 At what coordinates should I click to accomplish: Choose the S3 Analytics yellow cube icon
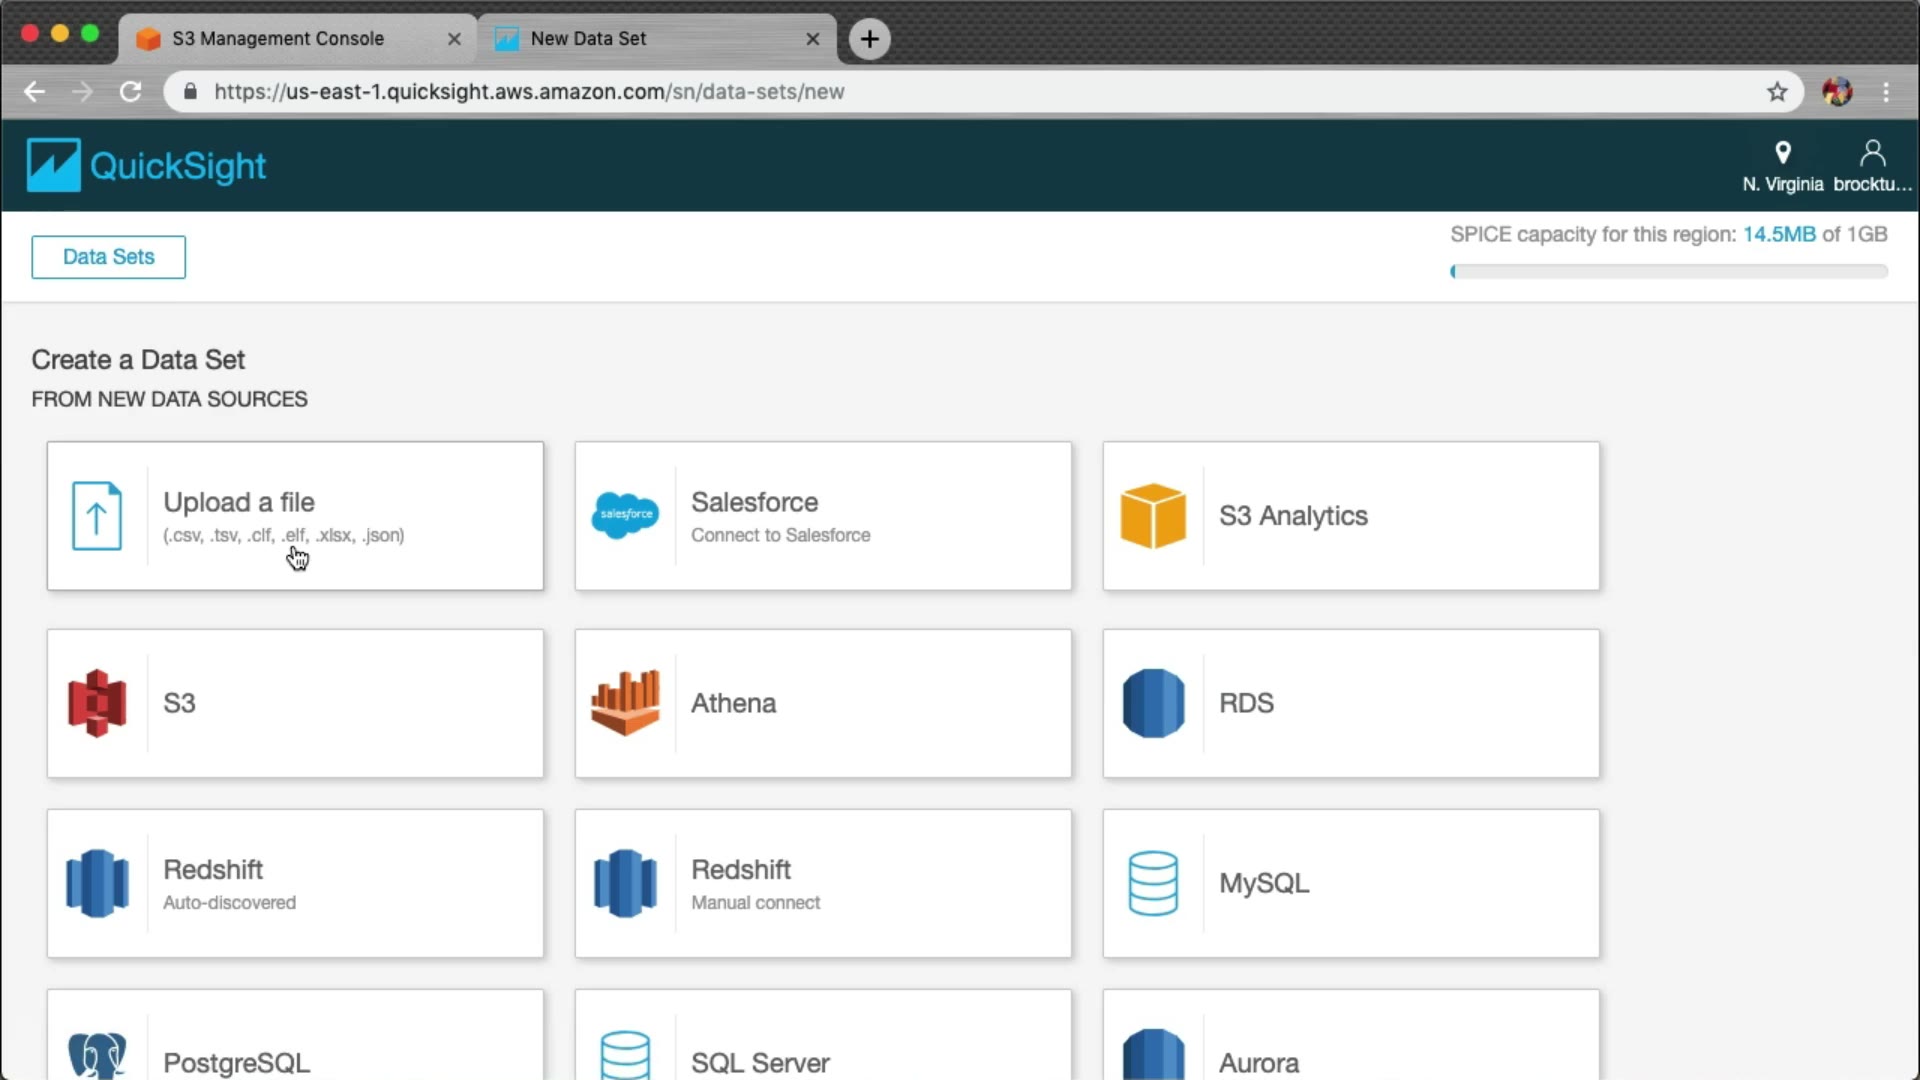click(x=1153, y=516)
